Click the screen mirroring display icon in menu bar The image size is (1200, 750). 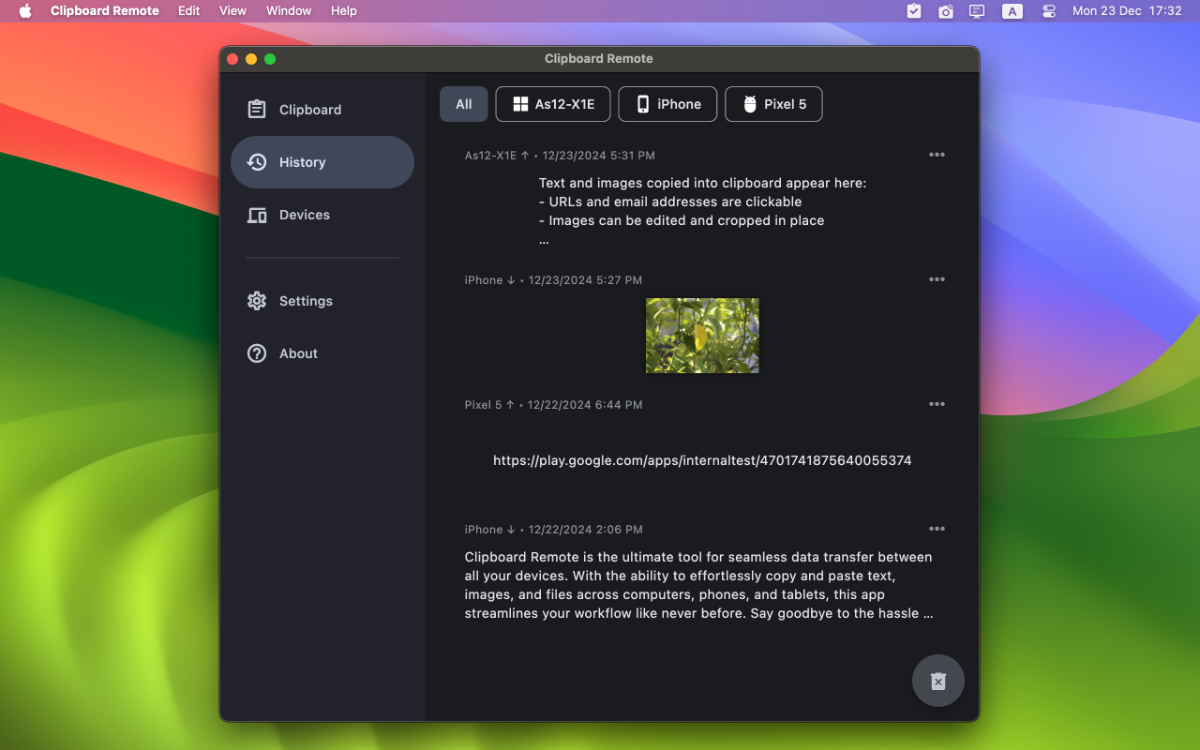977,11
